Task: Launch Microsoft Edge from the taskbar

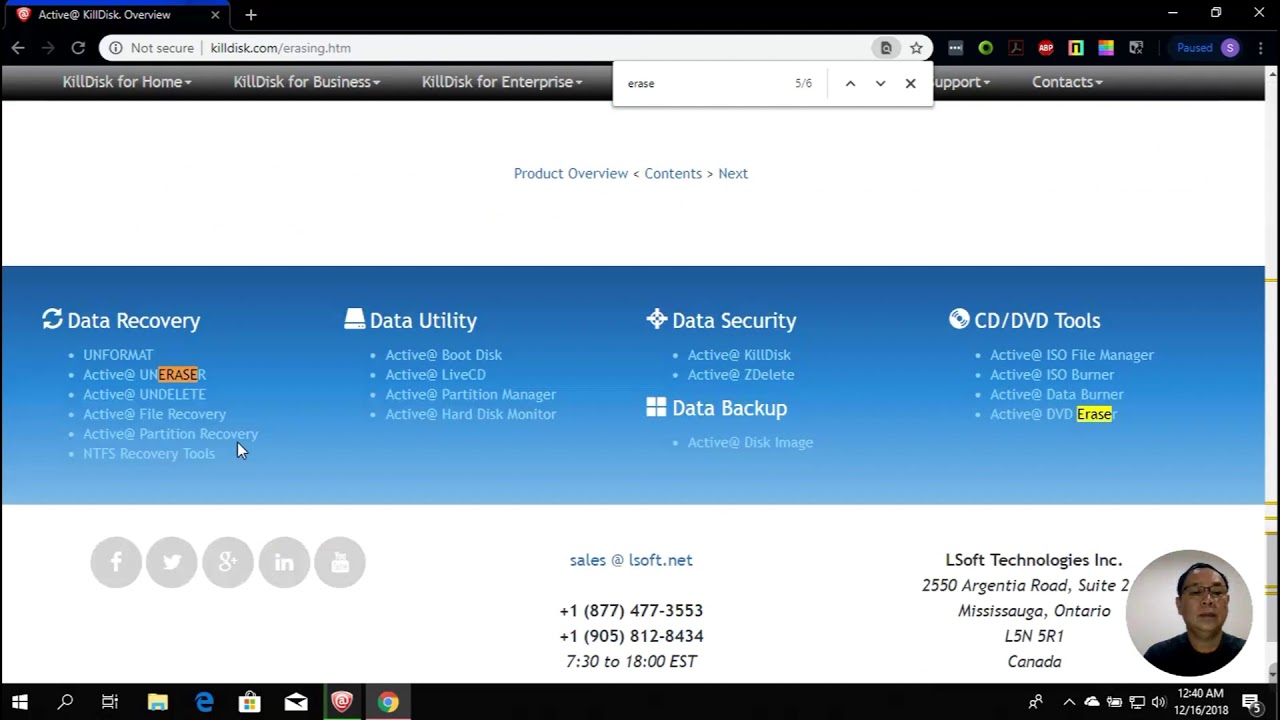Action: [204, 702]
